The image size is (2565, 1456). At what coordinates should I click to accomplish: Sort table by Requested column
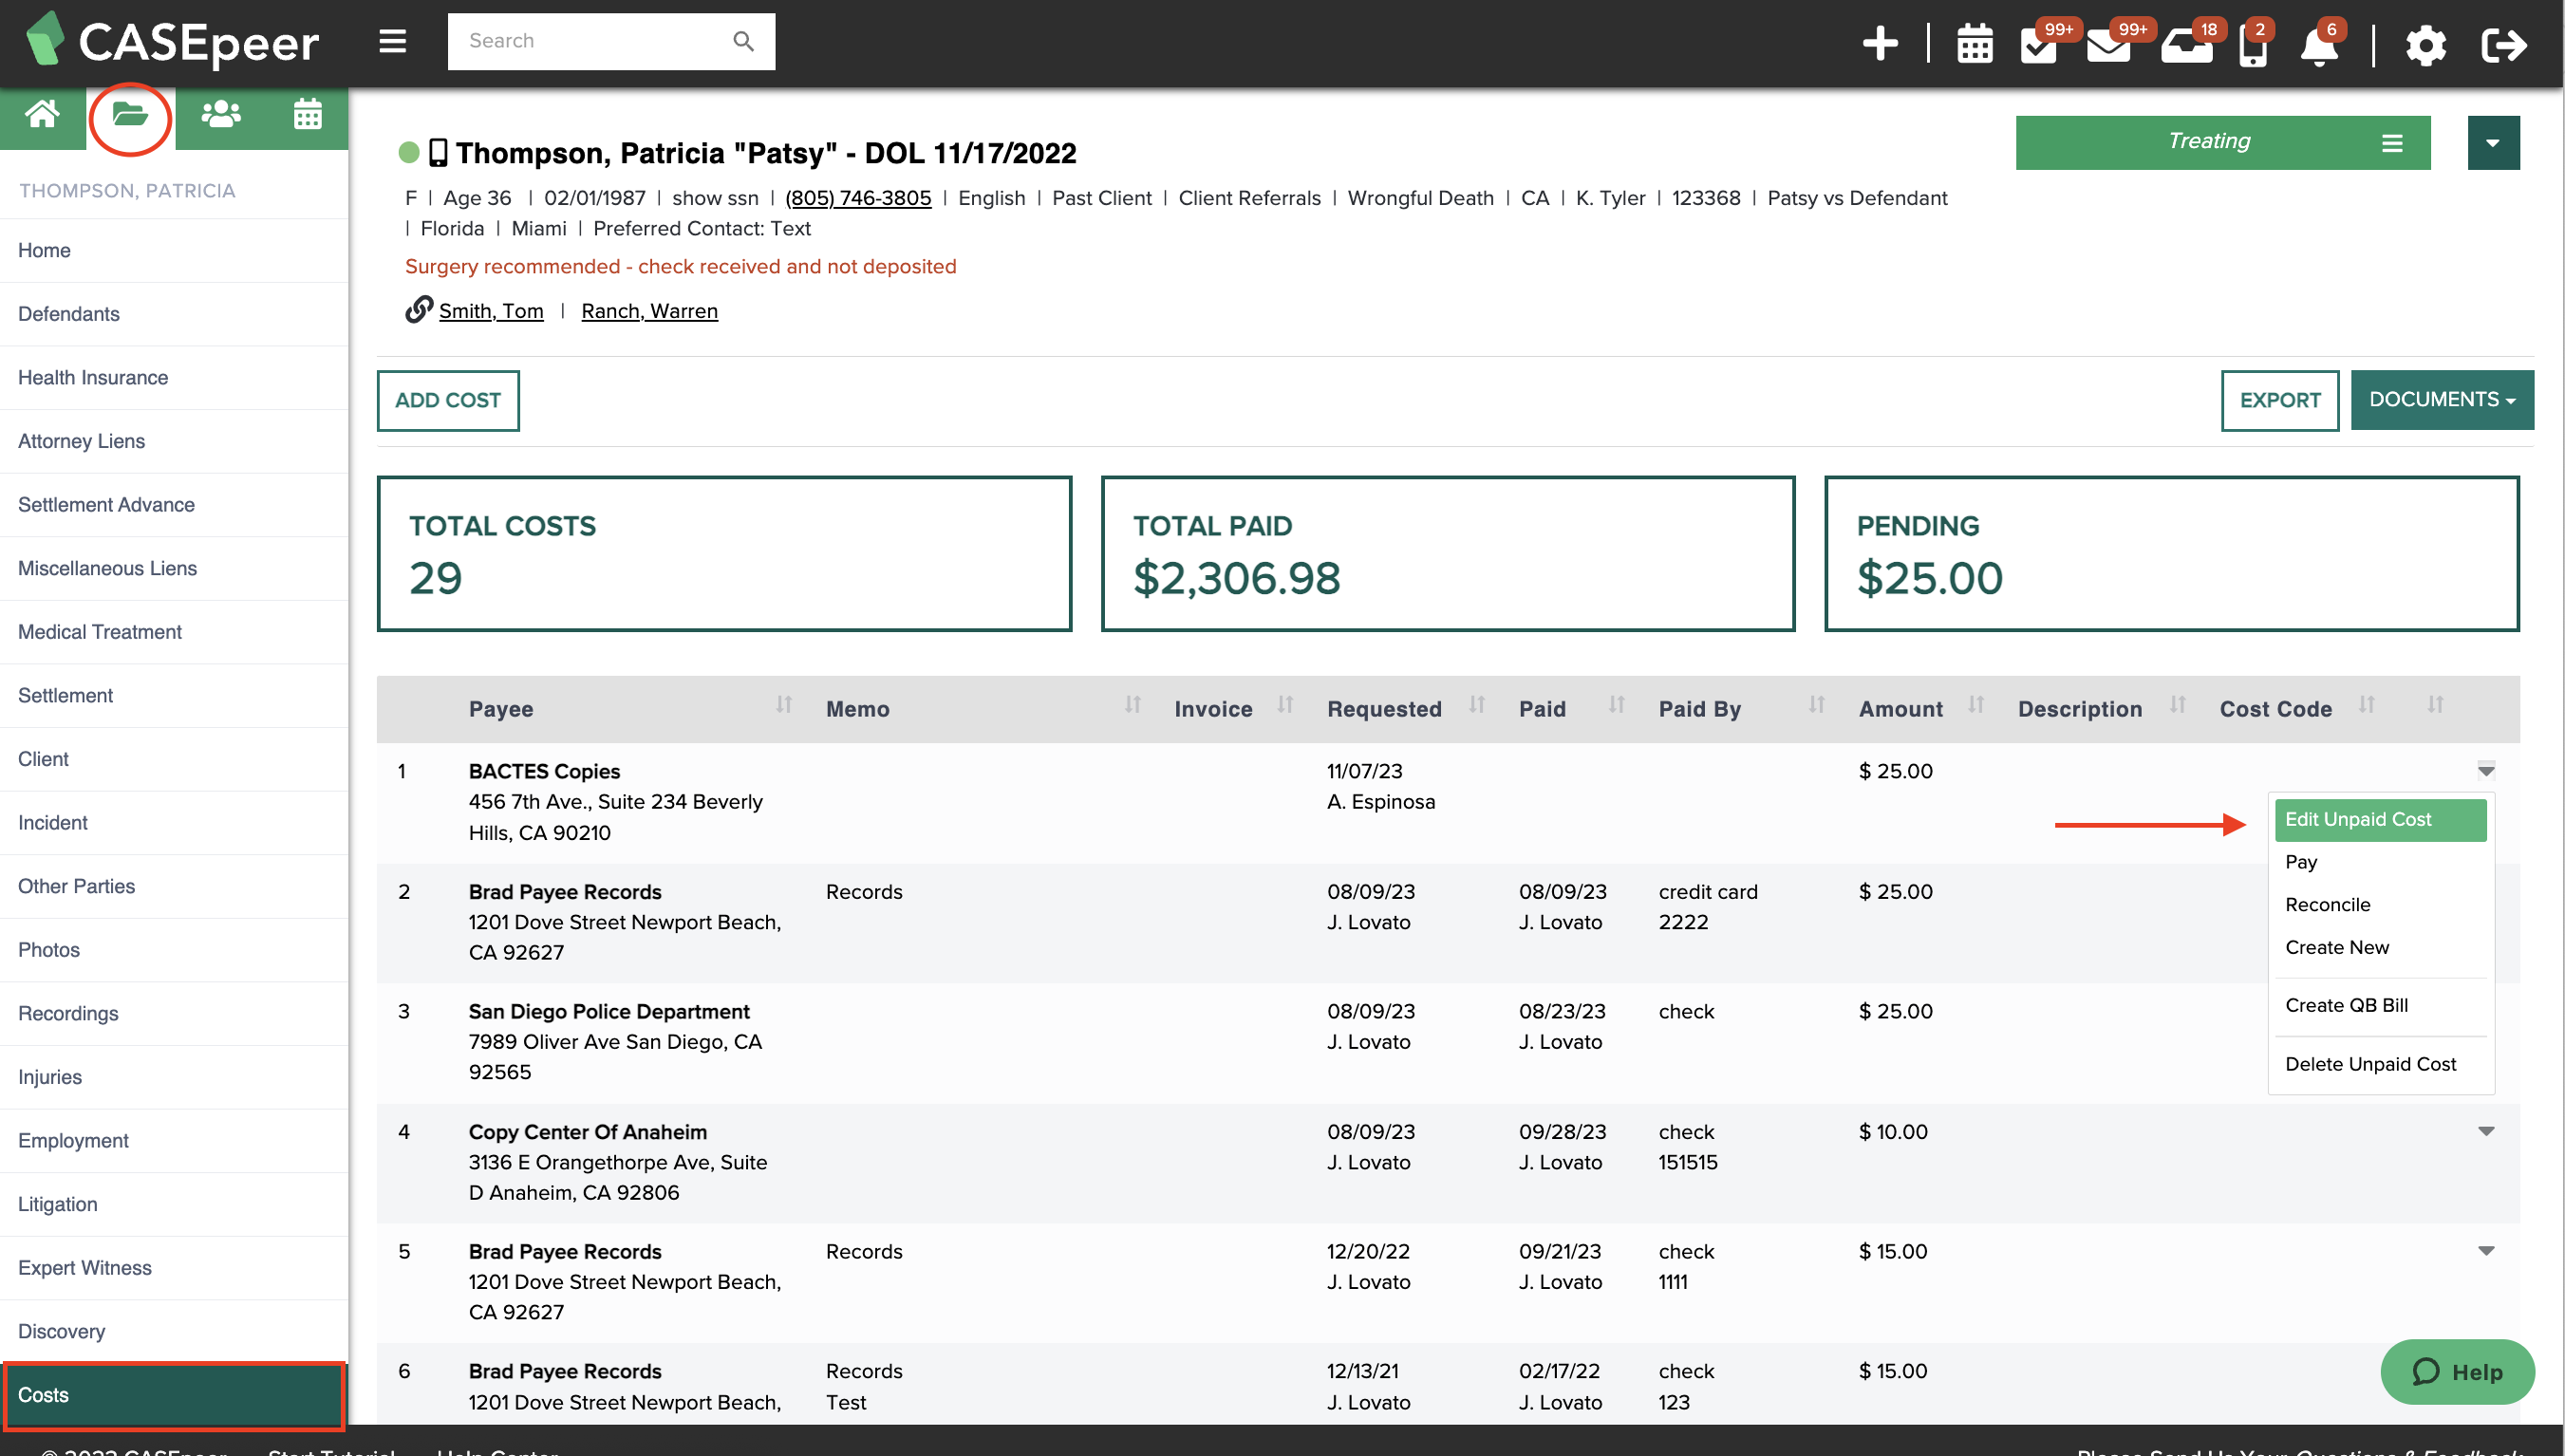[x=1477, y=707]
